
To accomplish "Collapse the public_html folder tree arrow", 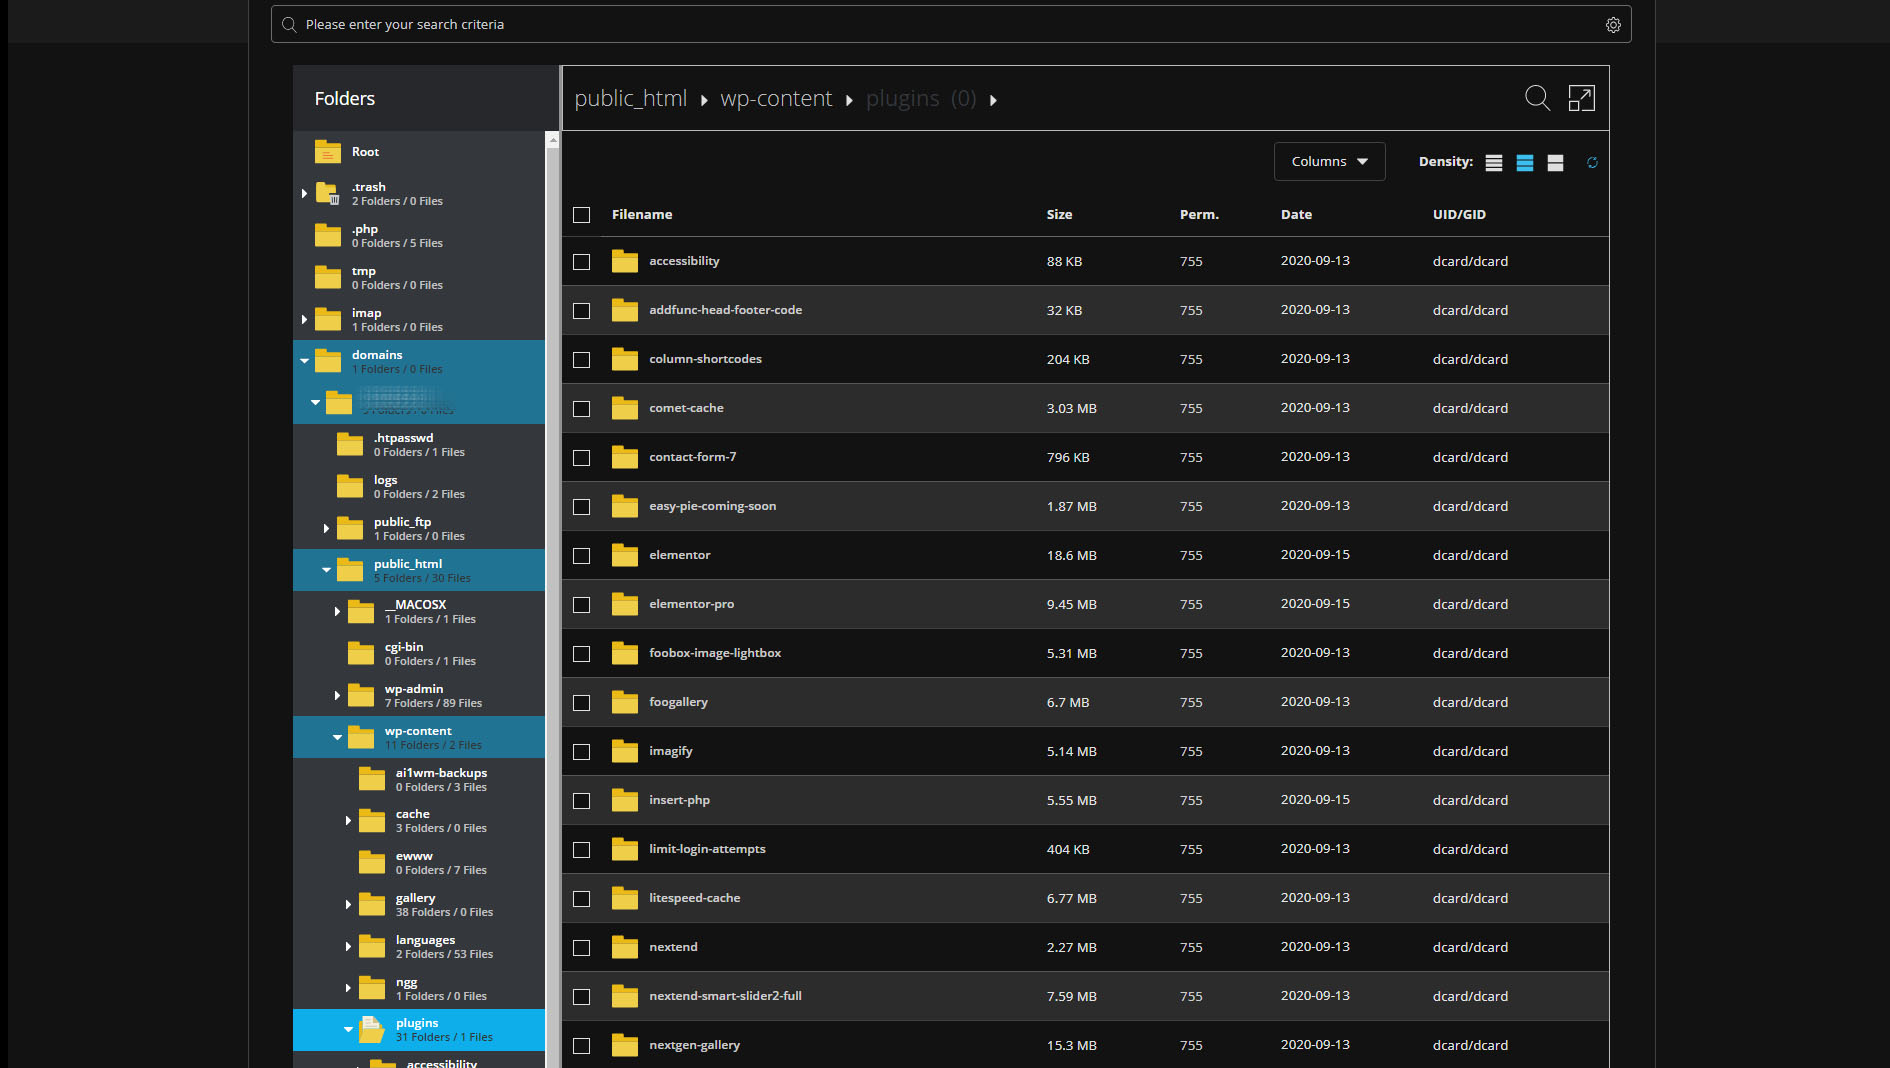I will (x=326, y=570).
